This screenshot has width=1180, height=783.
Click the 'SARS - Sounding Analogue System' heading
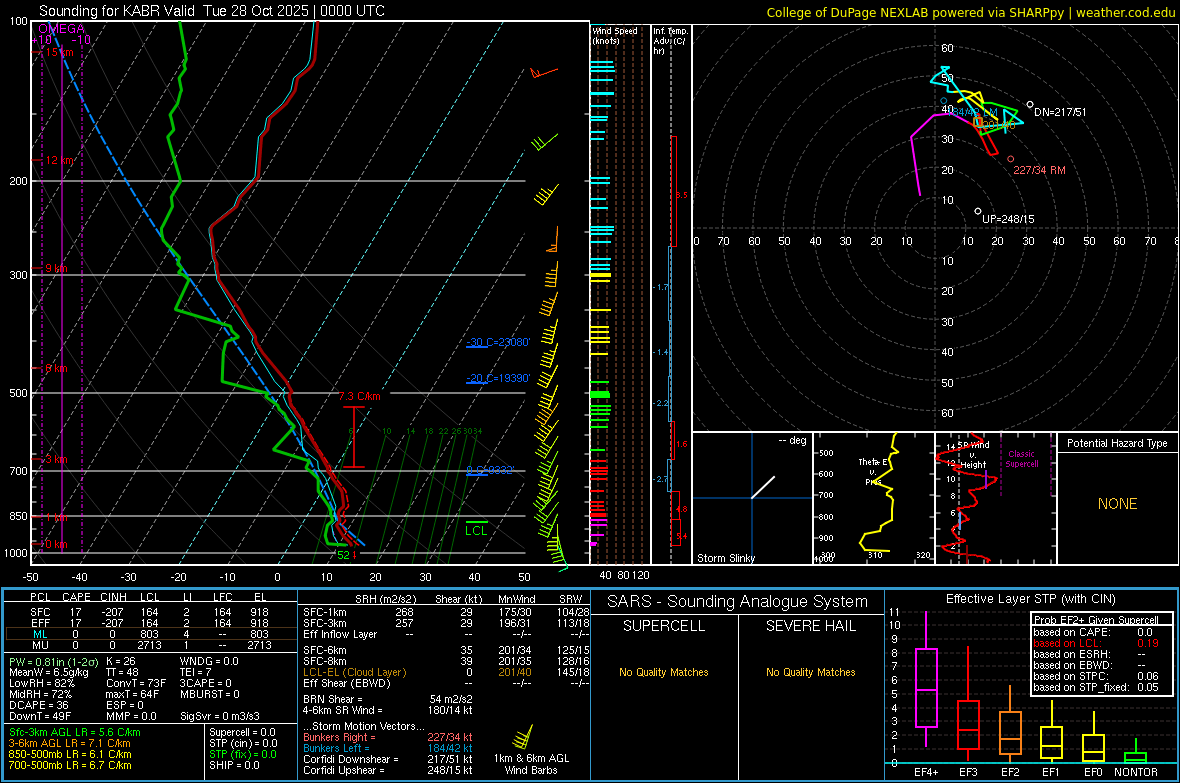point(738,602)
